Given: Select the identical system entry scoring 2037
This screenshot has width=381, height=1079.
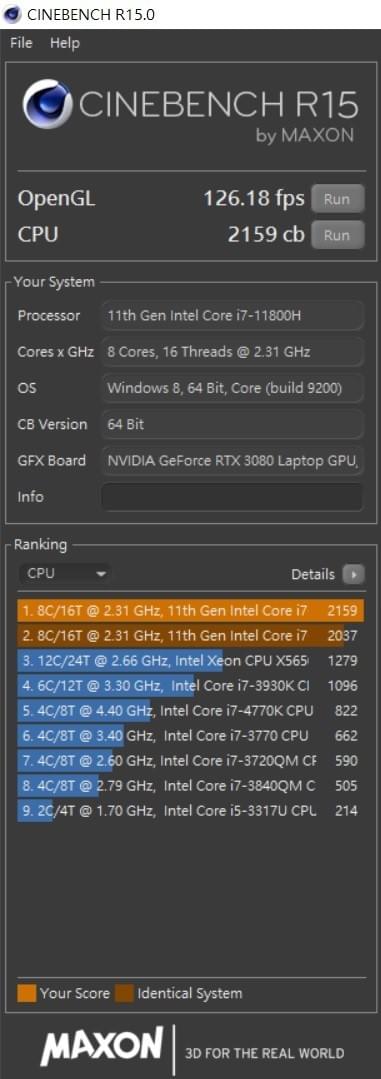Looking at the screenshot, I should (x=190, y=636).
